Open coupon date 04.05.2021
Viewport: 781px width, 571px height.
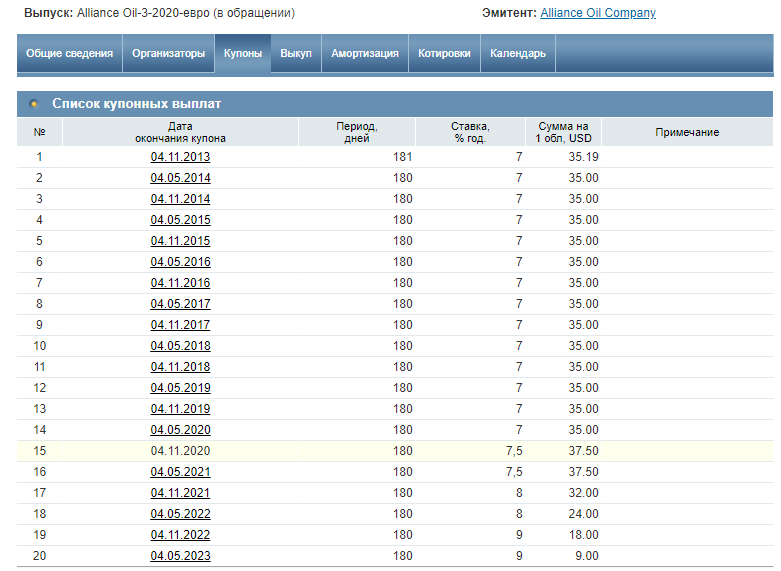point(180,472)
